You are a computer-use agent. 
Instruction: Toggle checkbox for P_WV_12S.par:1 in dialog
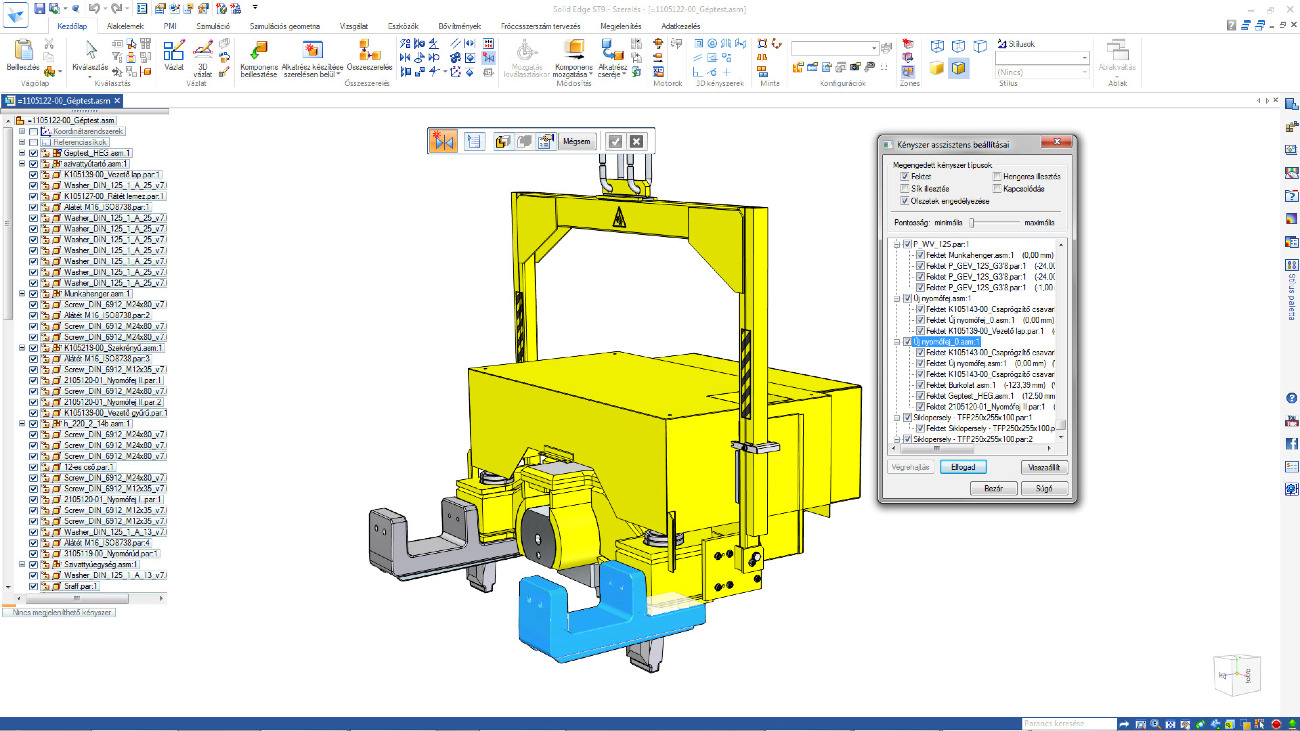click(x=907, y=244)
